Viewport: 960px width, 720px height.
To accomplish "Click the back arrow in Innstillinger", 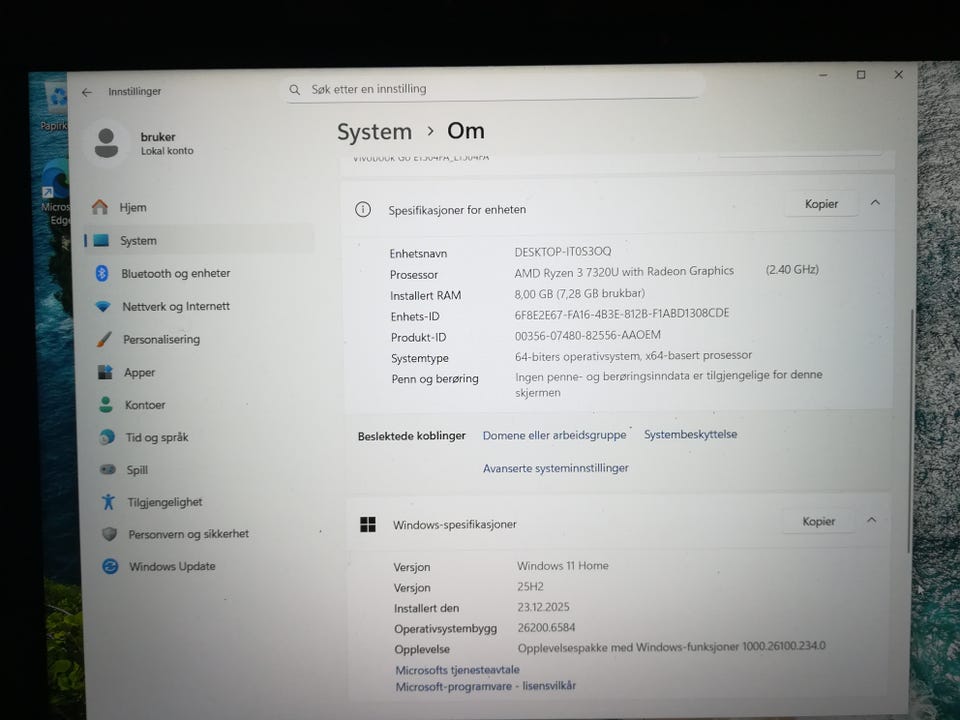I will coord(87,92).
